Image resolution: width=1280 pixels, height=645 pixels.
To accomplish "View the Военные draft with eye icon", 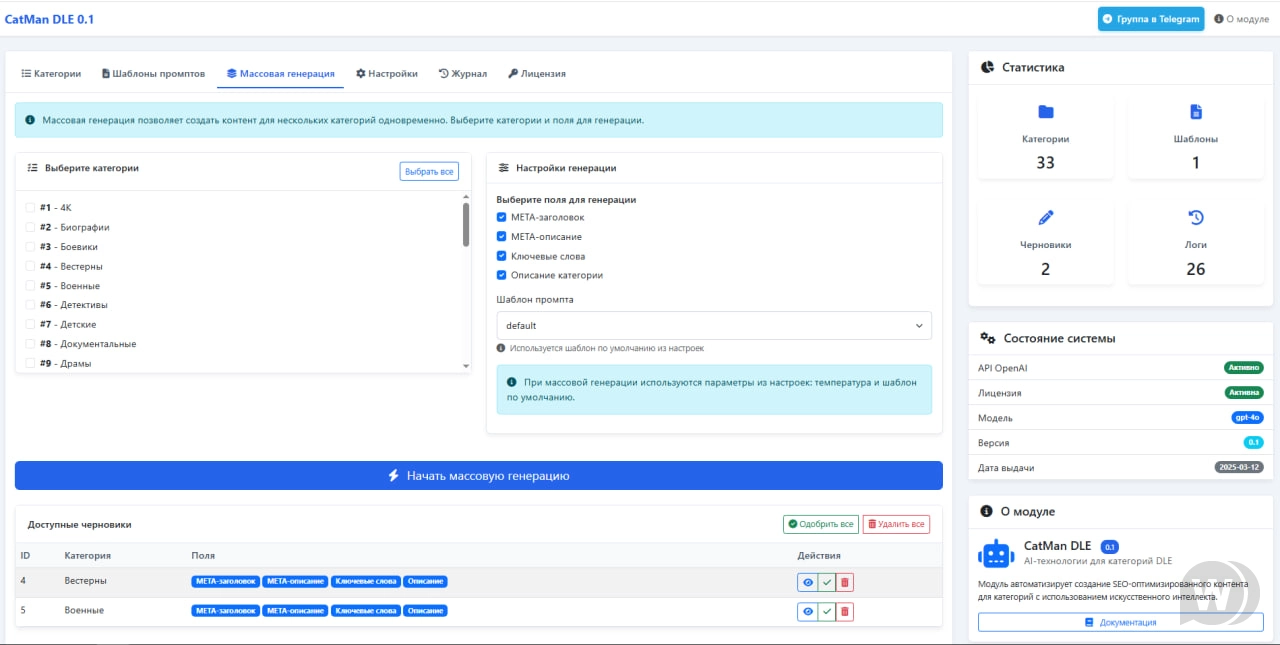I will click(x=807, y=612).
